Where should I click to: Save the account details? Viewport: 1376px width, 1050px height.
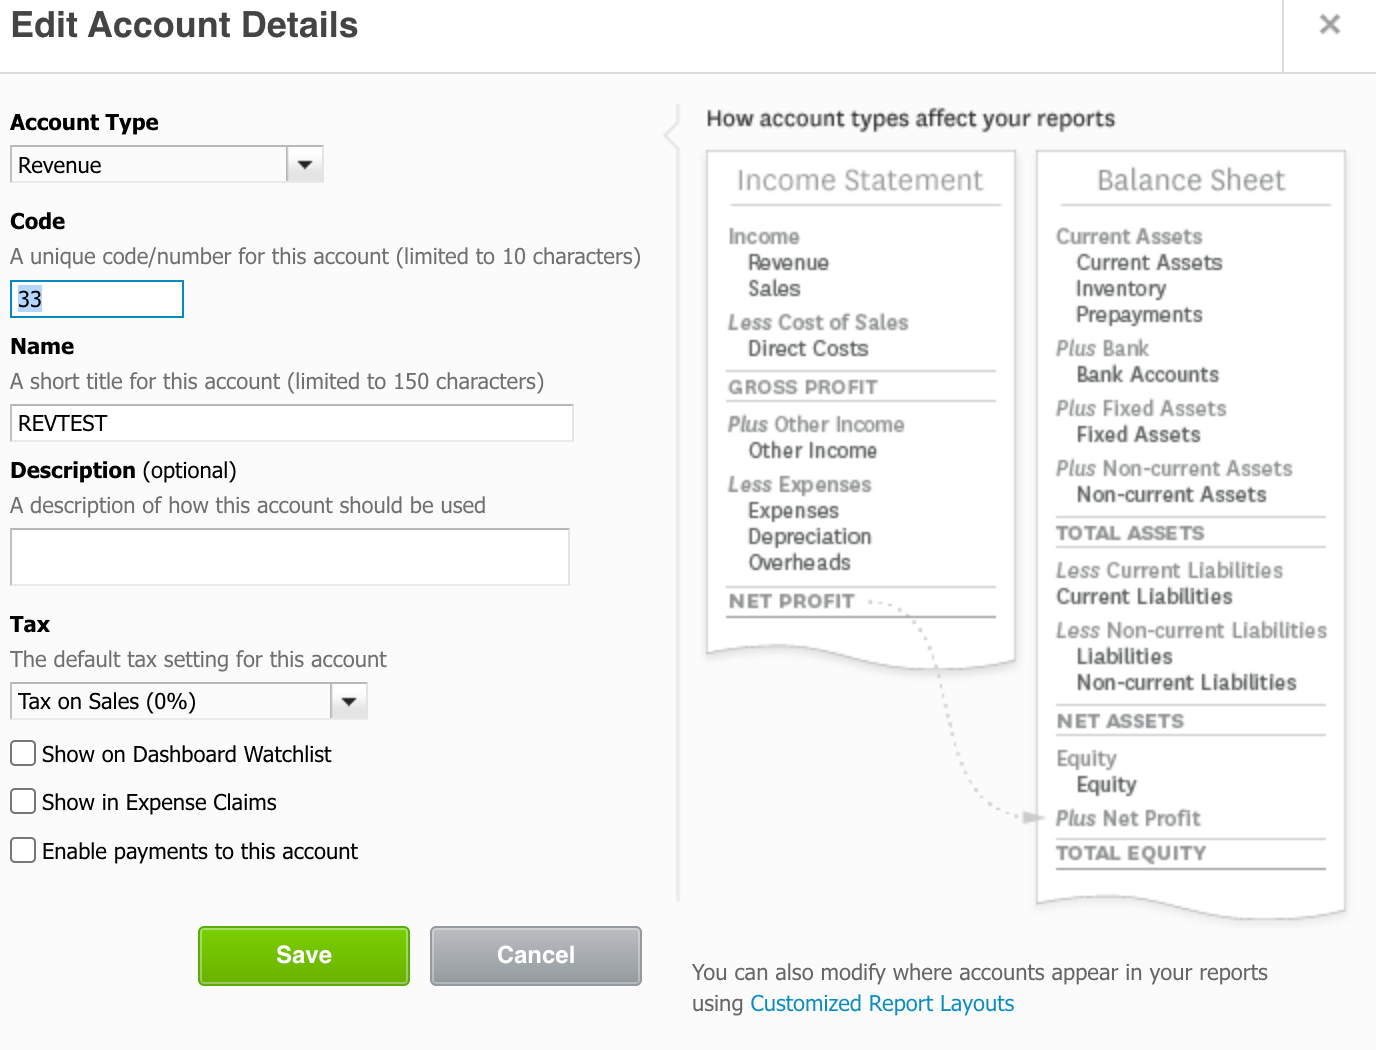pyautogui.click(x=304, y=955)
